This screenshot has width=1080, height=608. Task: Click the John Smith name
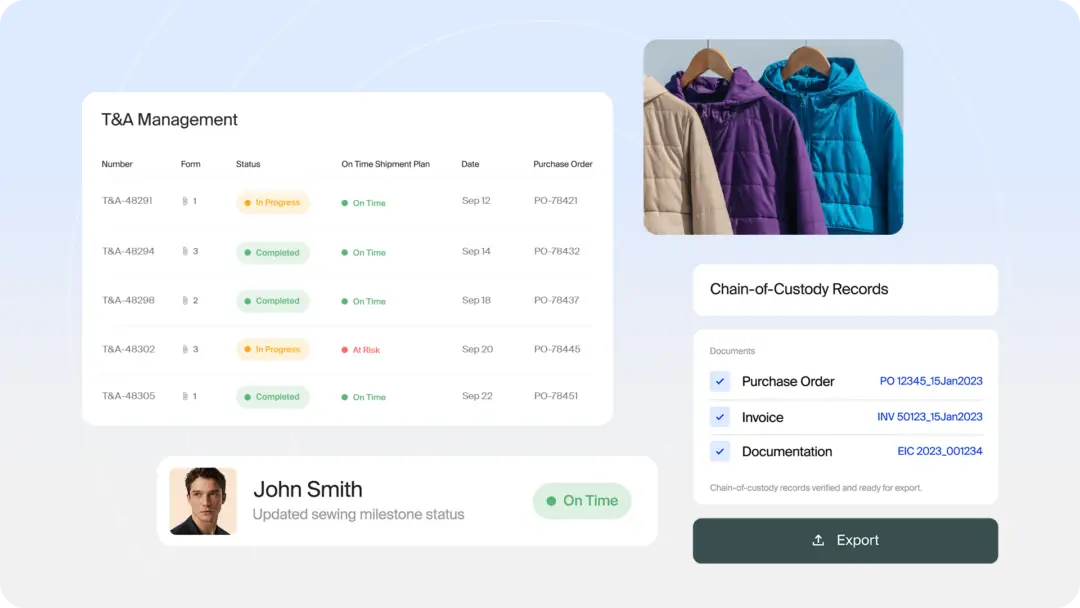click(308, 489)
